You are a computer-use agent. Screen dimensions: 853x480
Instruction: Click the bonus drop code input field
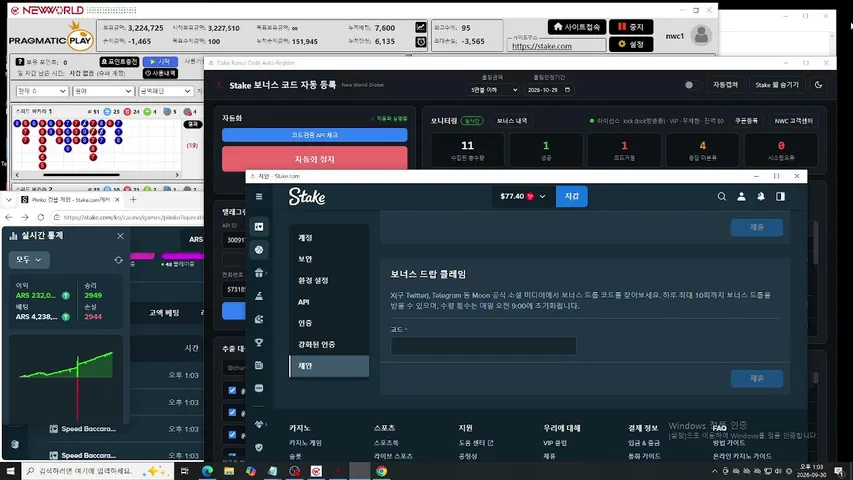(483, 346)
